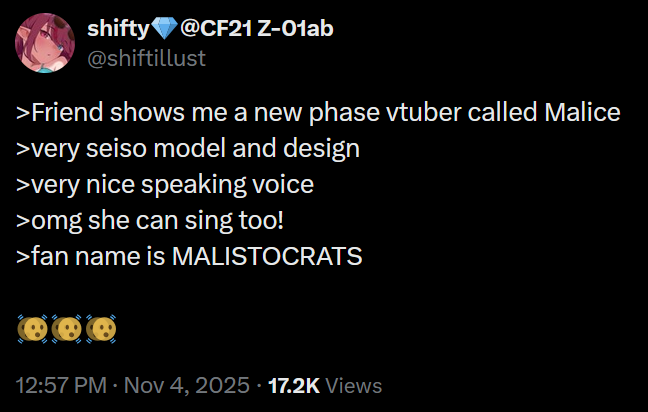Screen dimensions: 648x412
Task: Click the "Views" label
Action: tap(354, 385)
